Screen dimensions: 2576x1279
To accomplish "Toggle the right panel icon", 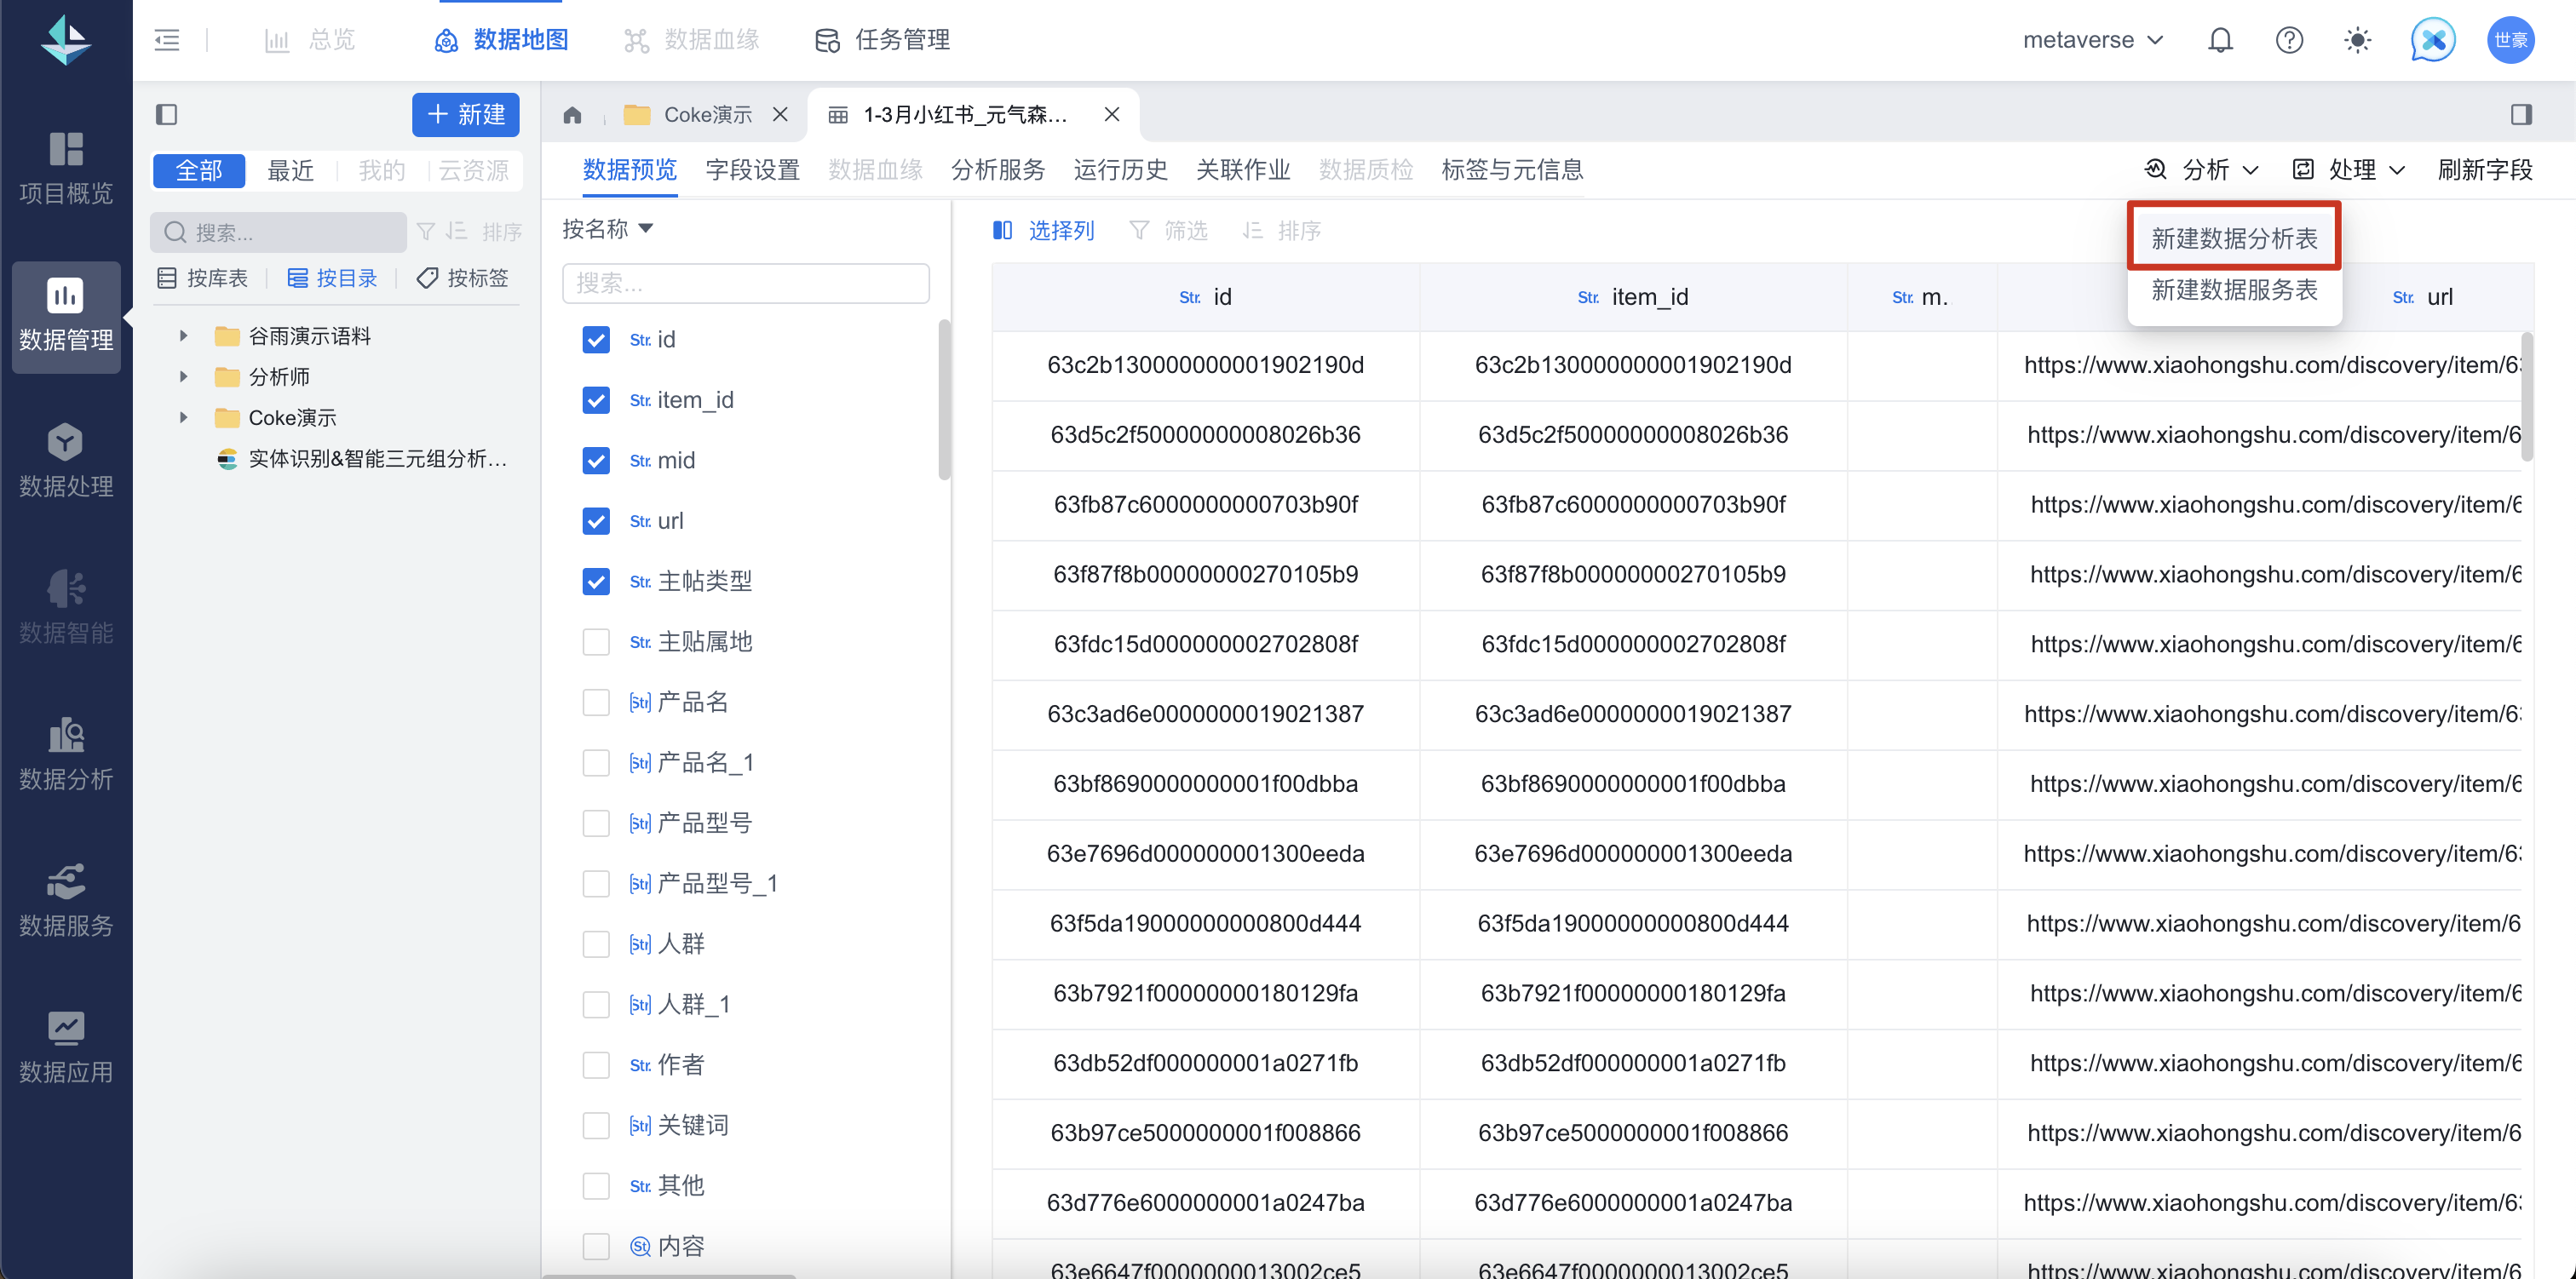I will (2521, 114).
